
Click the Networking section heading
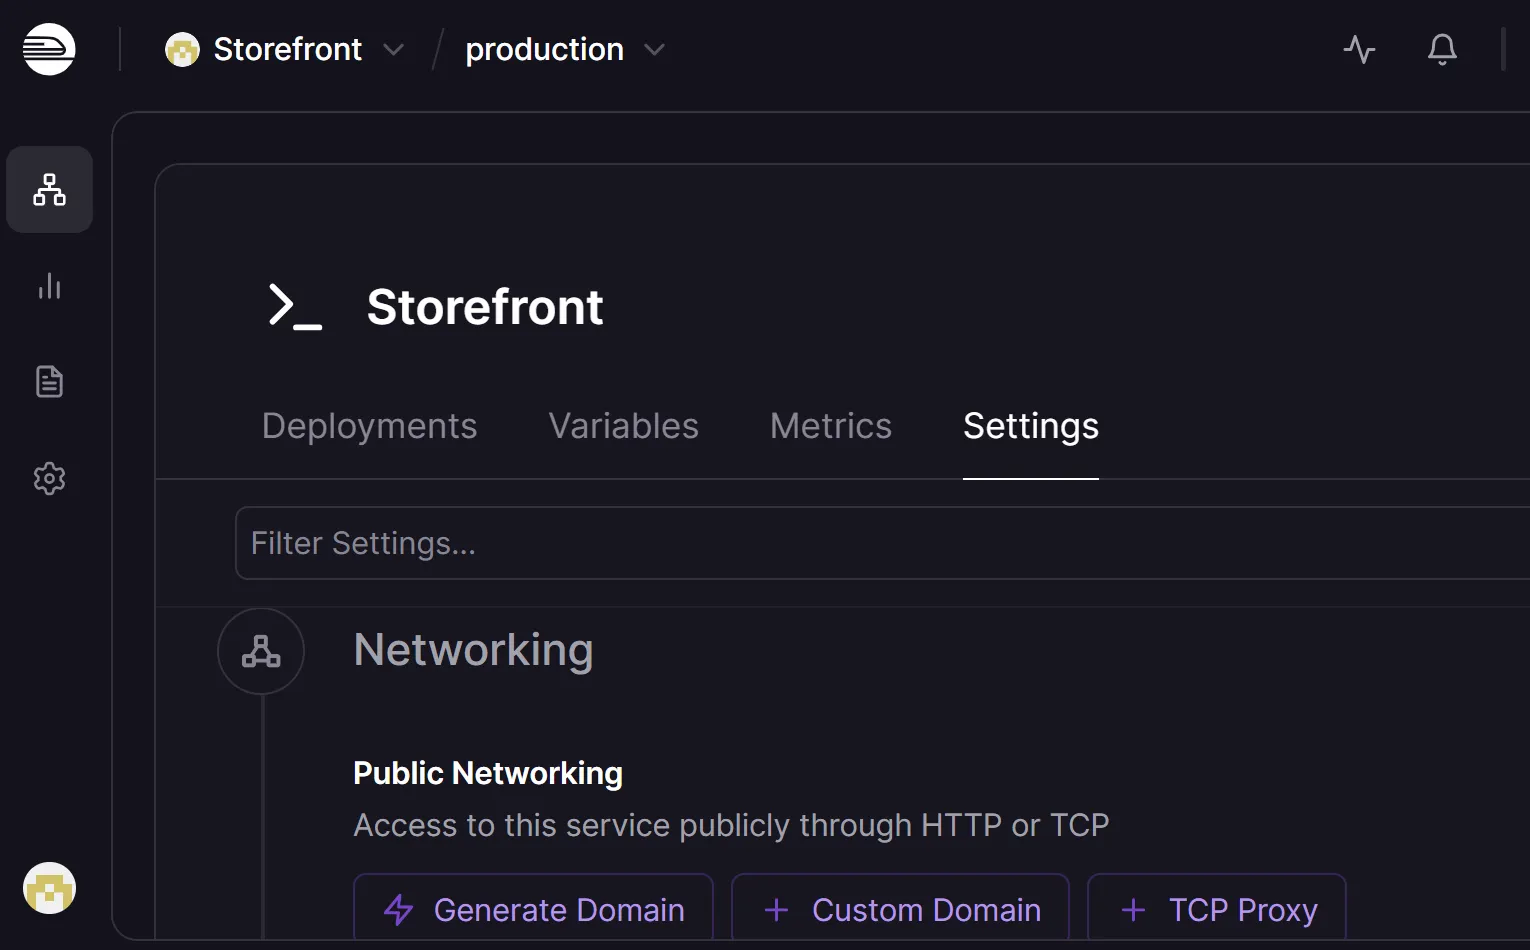(474, 650)
